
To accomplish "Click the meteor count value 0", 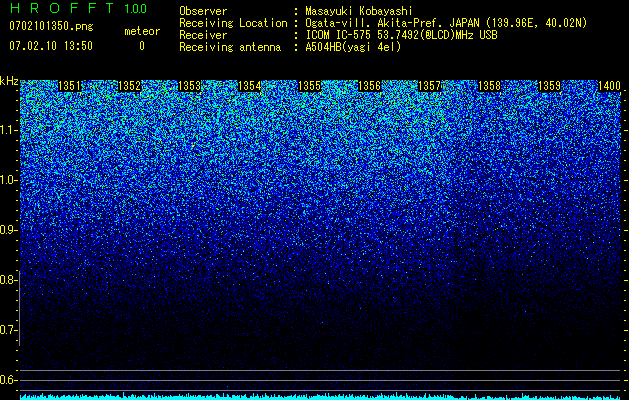I will 142,46.
